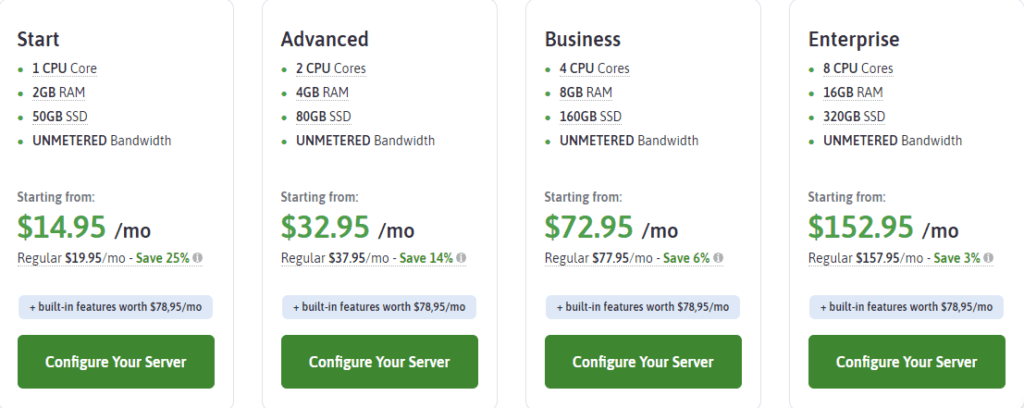Click the info icon beside Save 25%
This screenshot has width=1024, height=408.
tap(198, 259)
